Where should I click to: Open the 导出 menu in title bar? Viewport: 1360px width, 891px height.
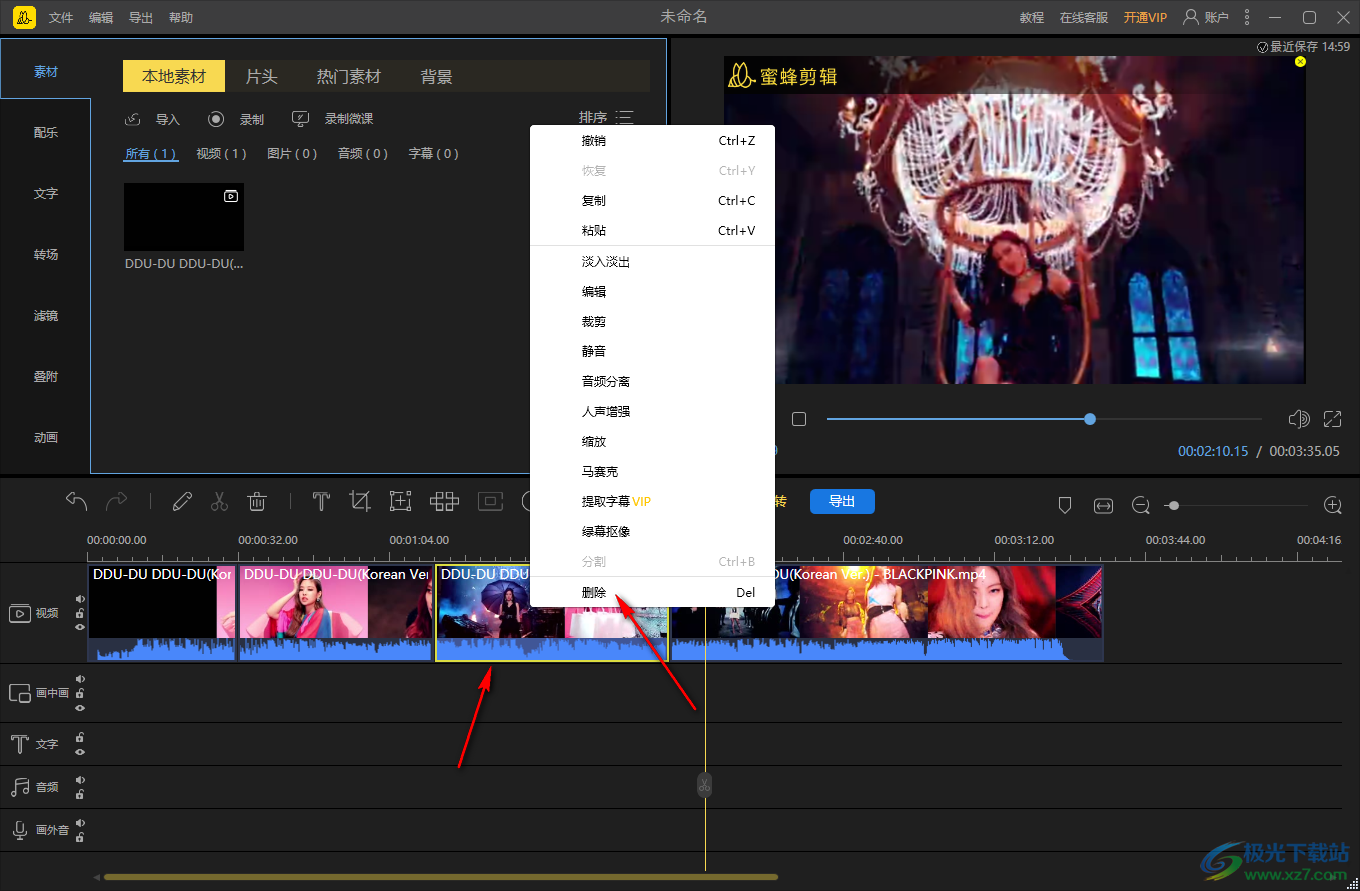[x=141, y=18]
